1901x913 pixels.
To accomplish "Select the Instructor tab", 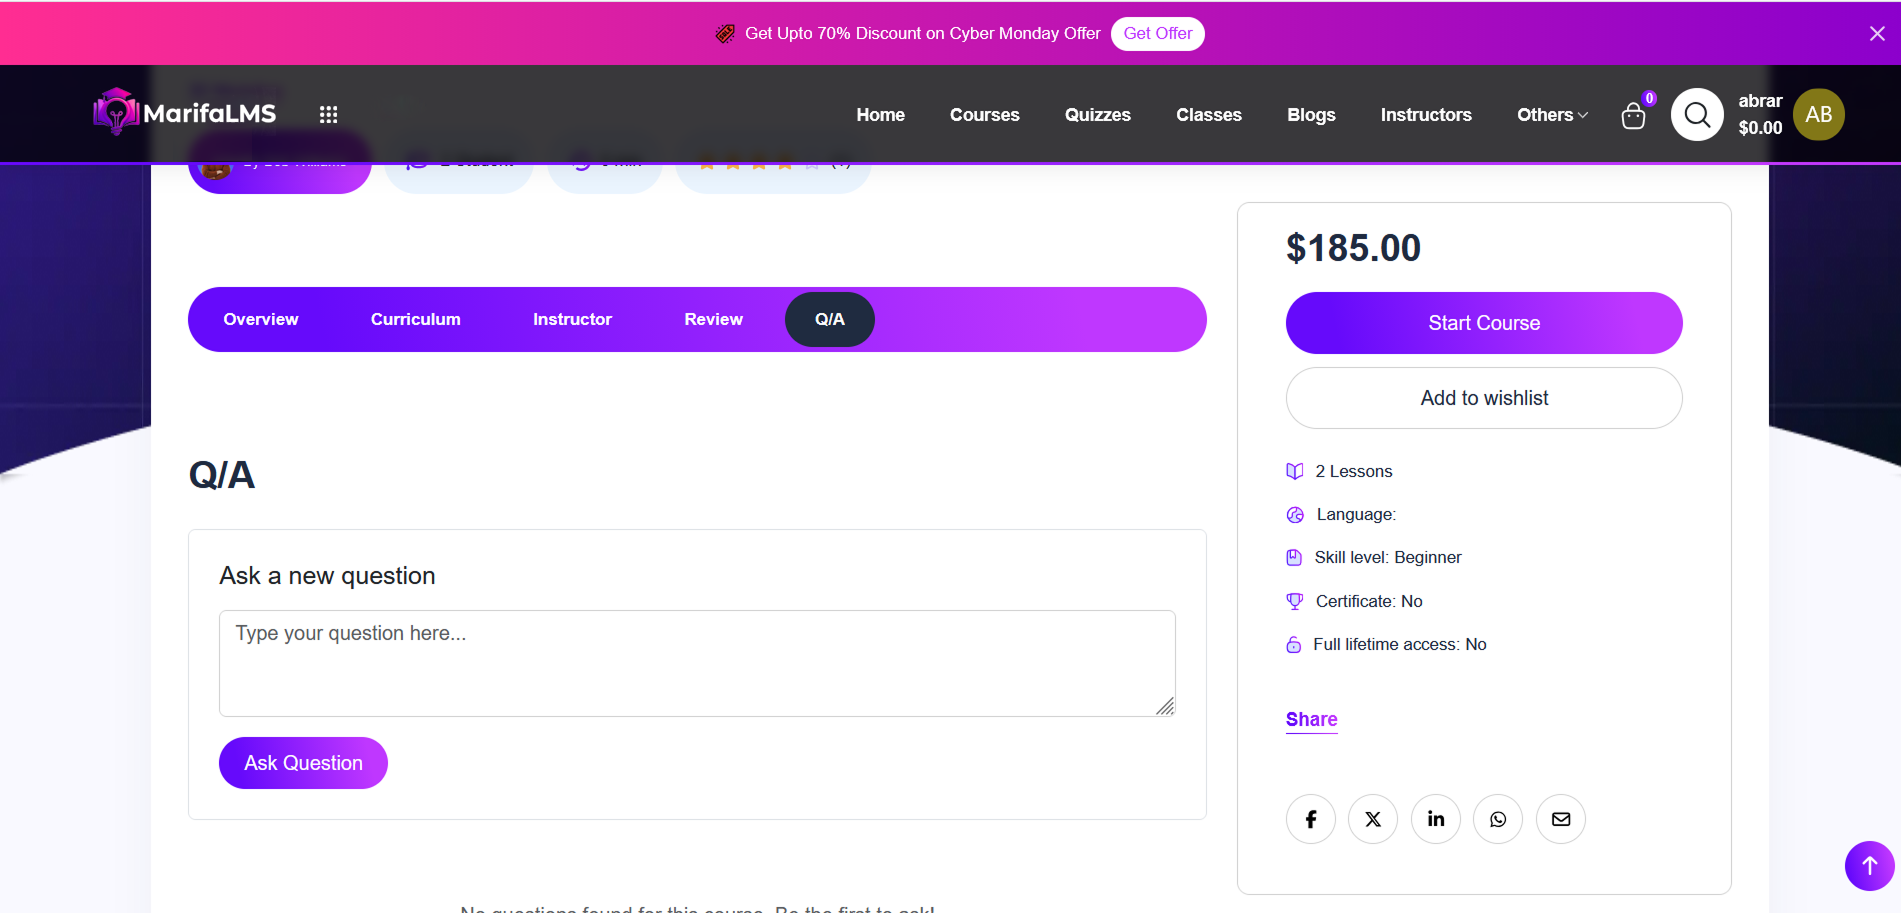I will pyautogui.click(x=572, y=319).
